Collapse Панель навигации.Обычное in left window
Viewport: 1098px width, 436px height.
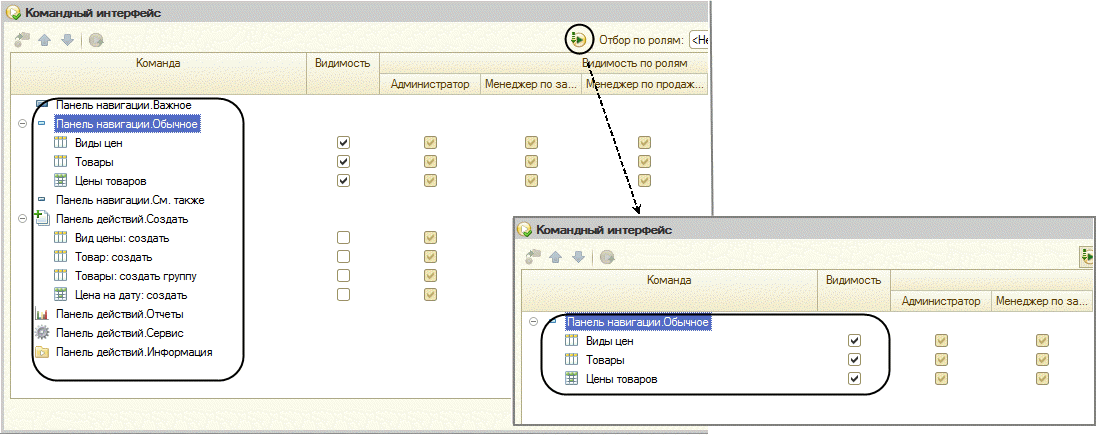[22, 124]
